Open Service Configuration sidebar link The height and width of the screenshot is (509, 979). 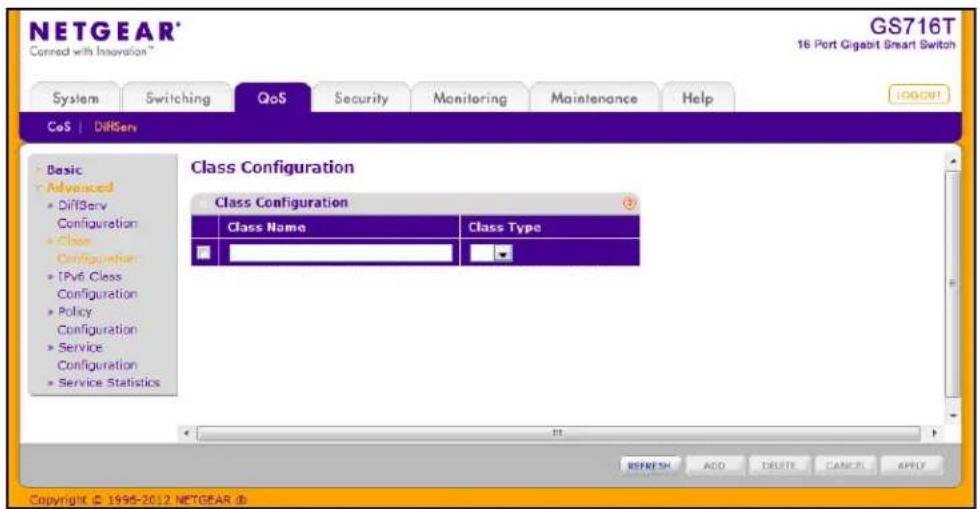point(97,356)
